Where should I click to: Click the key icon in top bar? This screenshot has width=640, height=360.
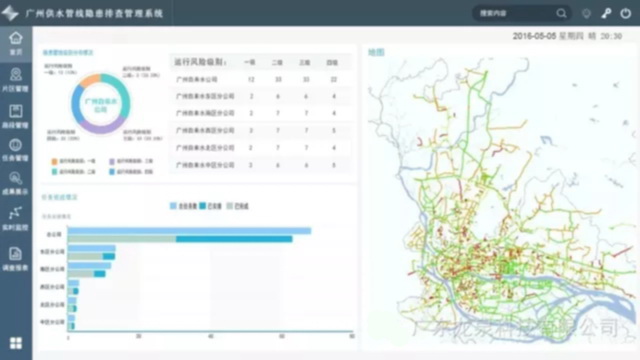point(606,13)
